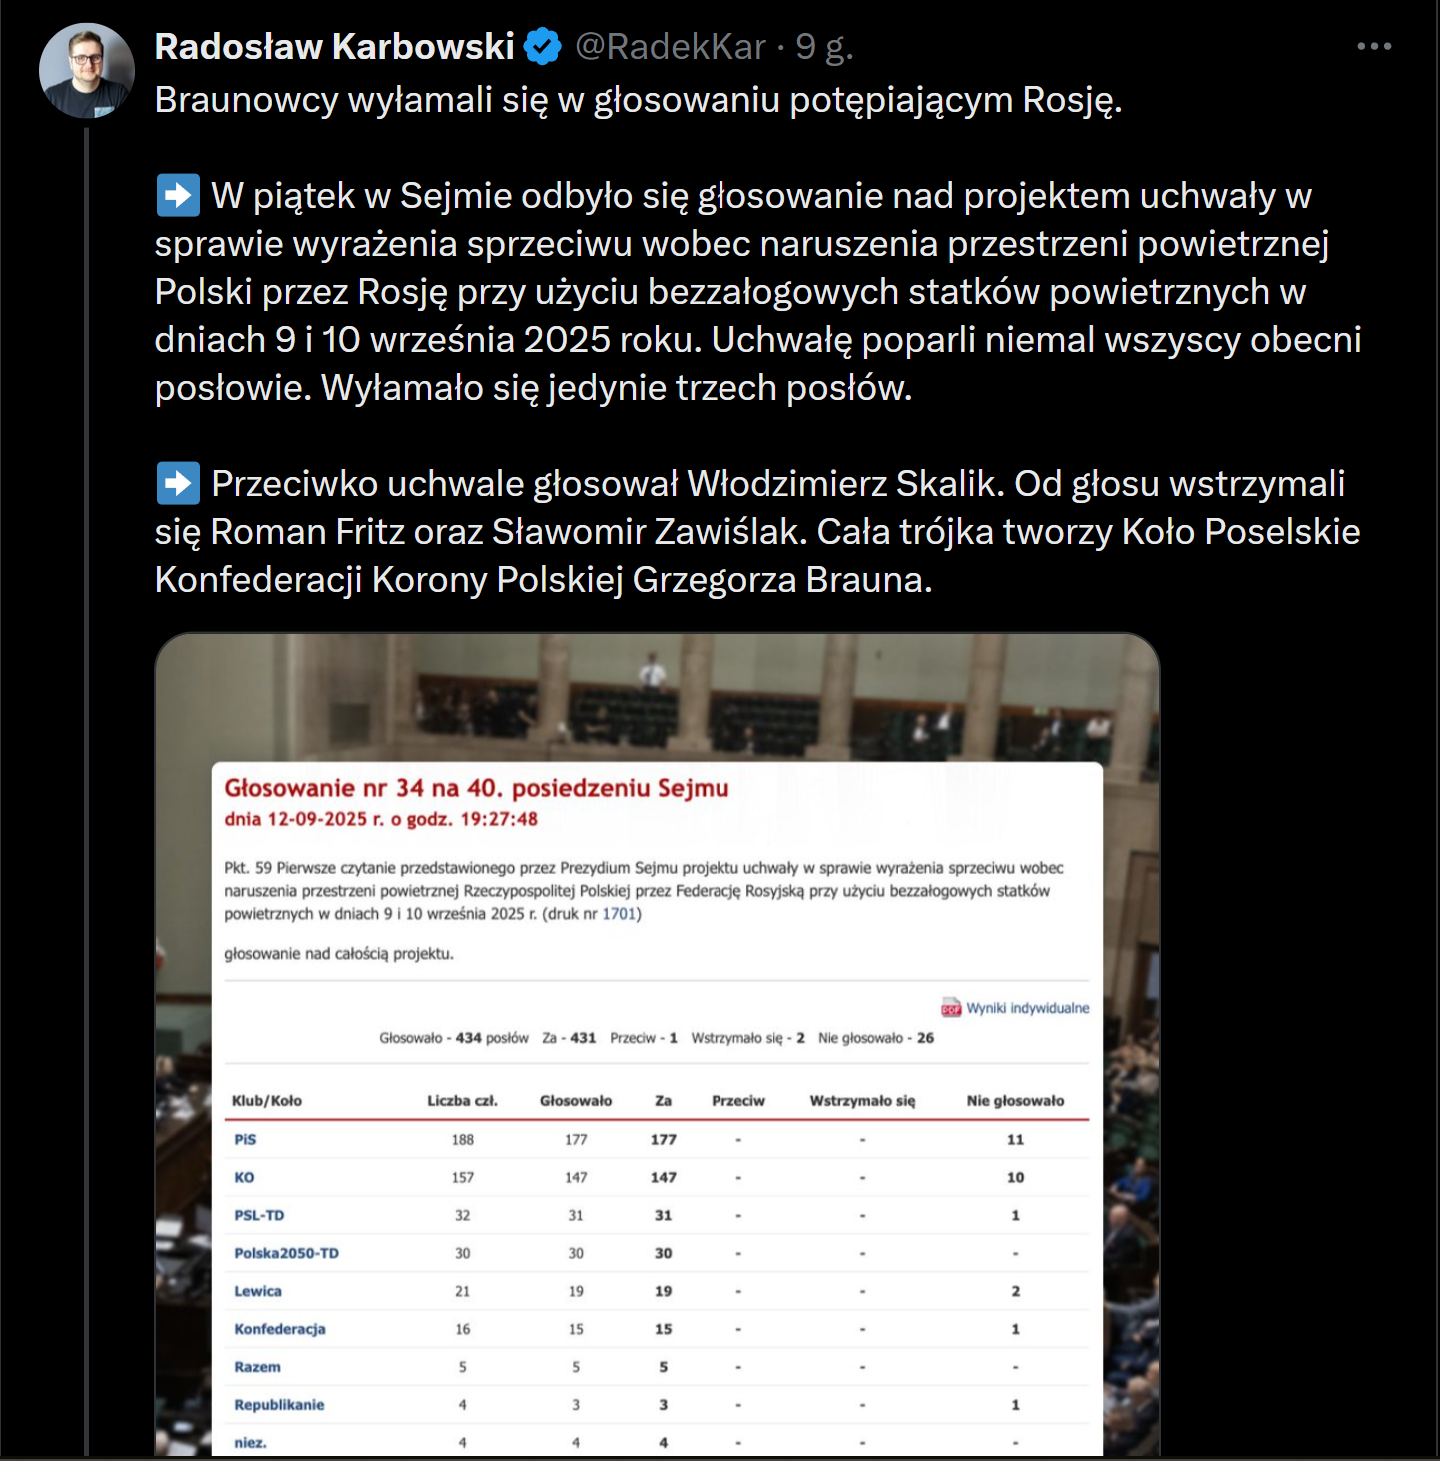
Task: Click the first blue arrow emoji
Action: tap(178, 196)
